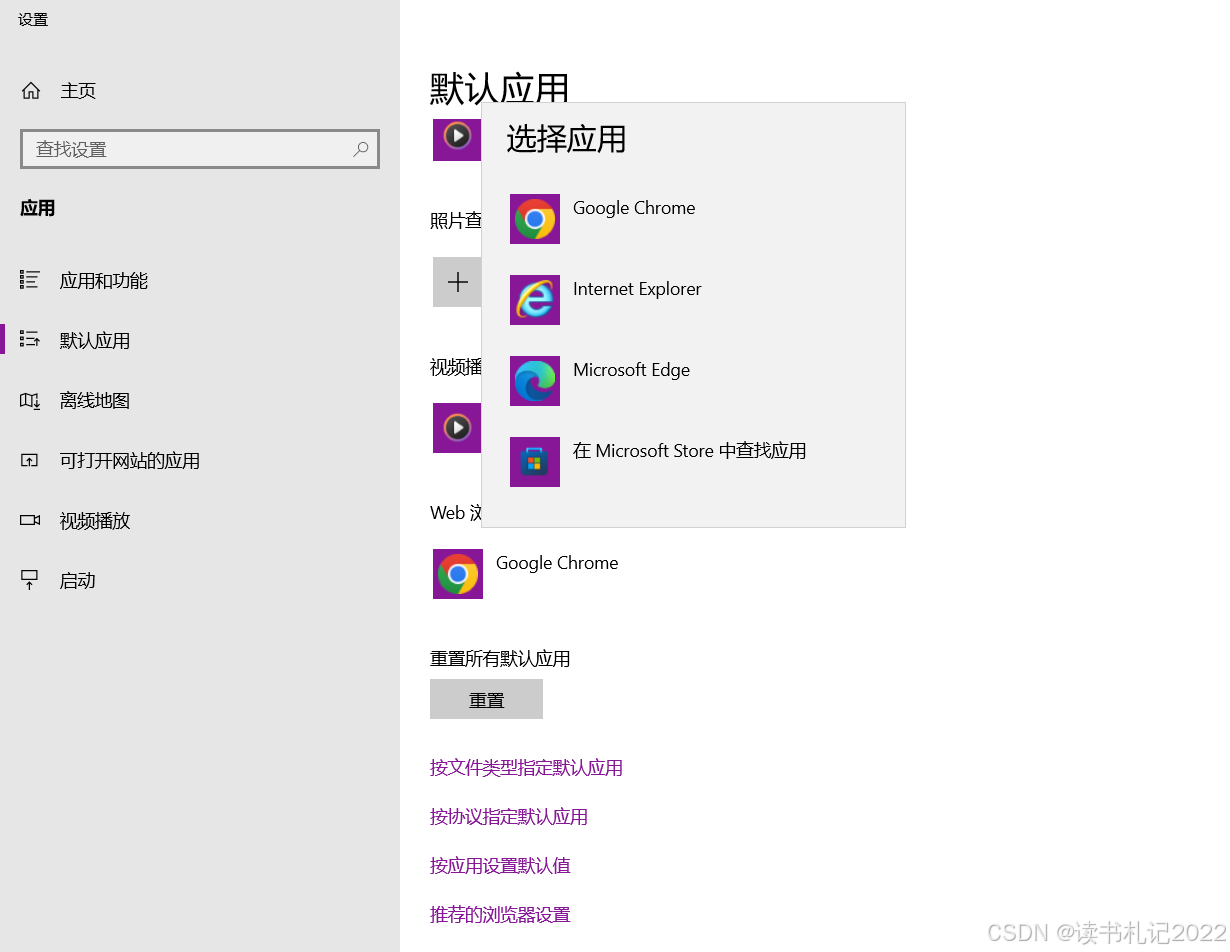Image resolution: width=1230 pixels, height=952 pixels.
Task: Open 启动 in the sidebar
Action: [x=78, y=581]
